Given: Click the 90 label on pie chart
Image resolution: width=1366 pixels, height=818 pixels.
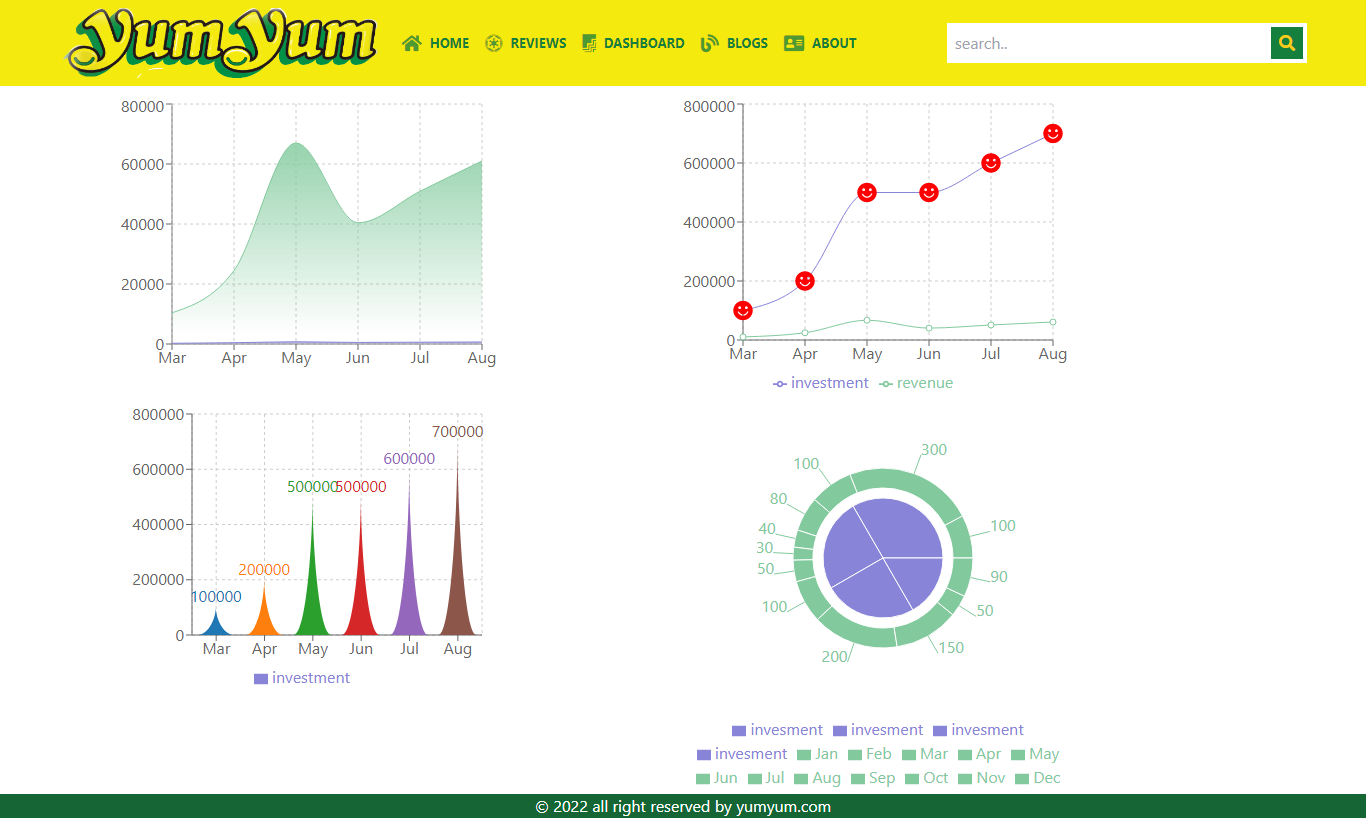Looking at the screenshot, I should [999, 577].
